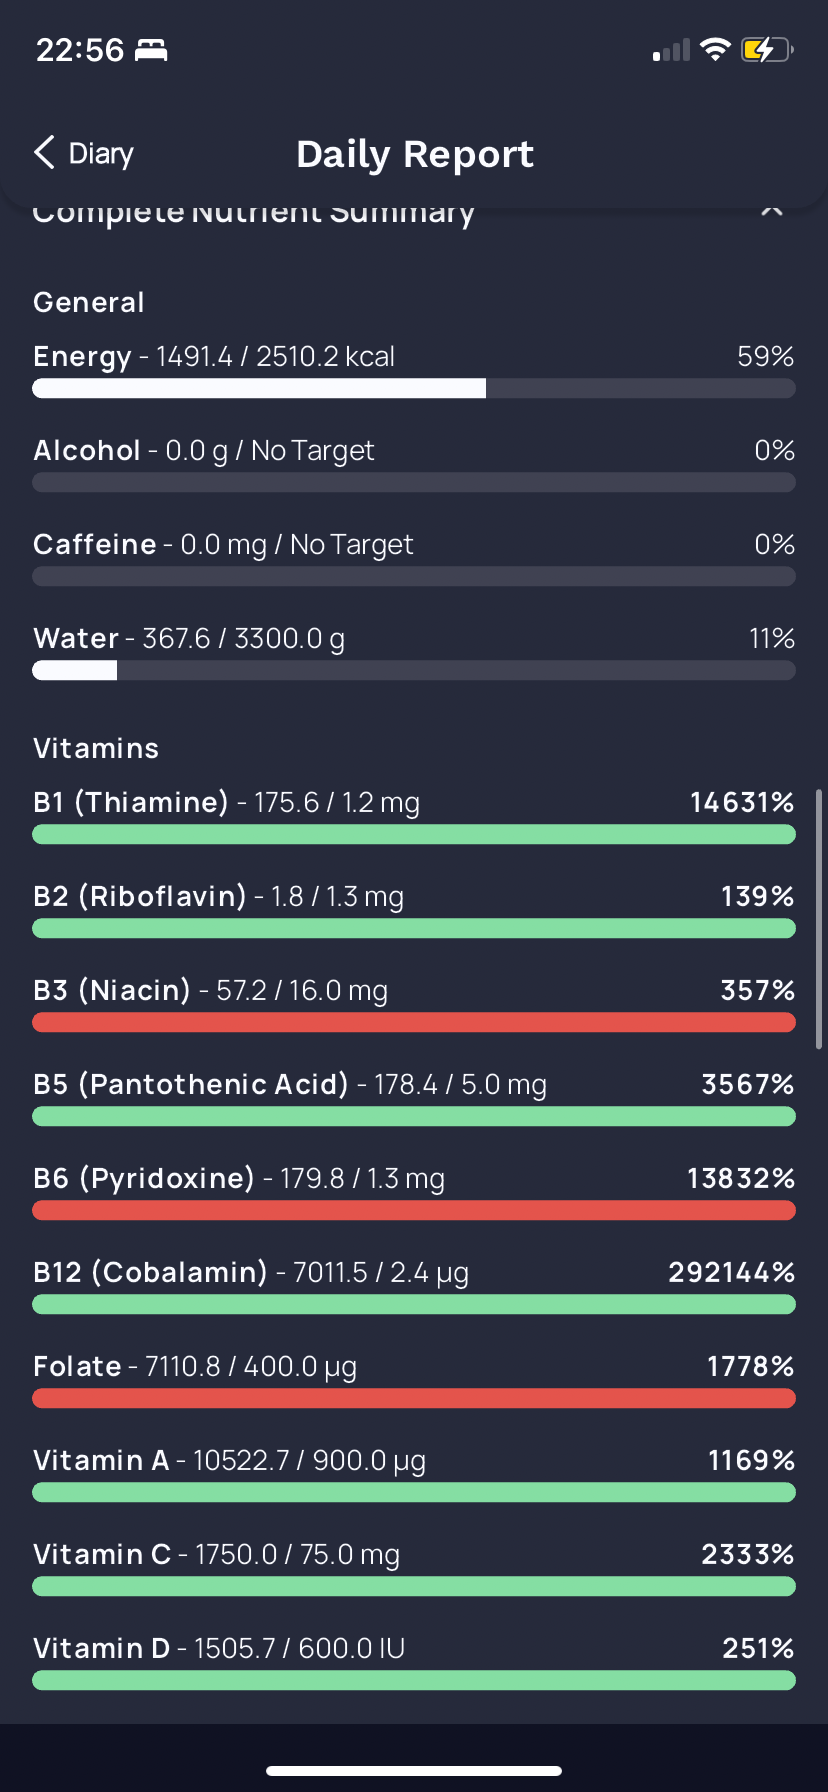Viewport: 828px width, 1792px height.
Task: Tap the B12 (Cobalamin) entry
Action: 414,1287
